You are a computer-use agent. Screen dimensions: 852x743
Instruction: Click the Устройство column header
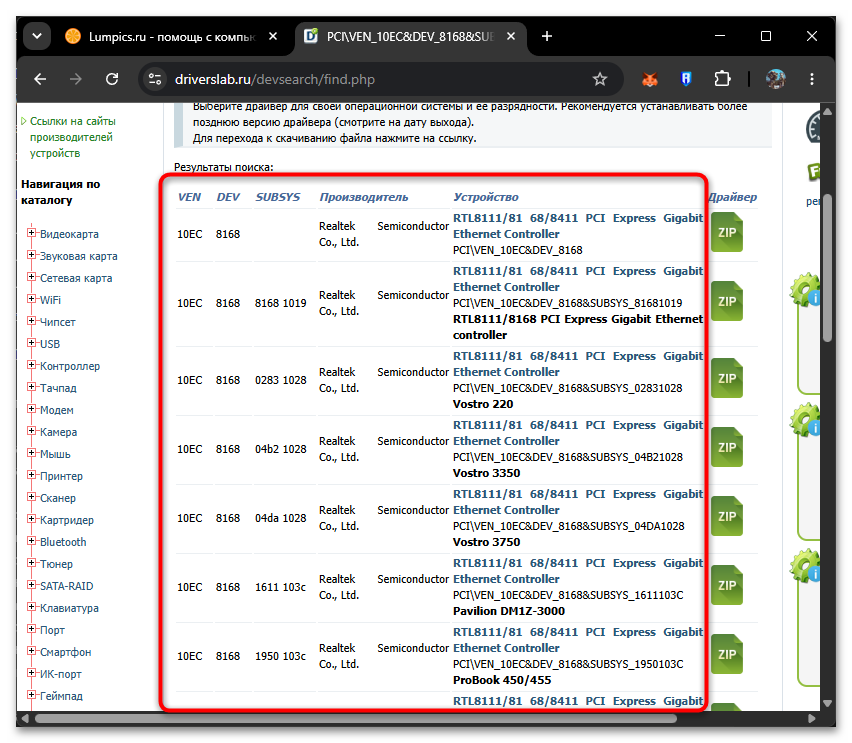point(486,197)
